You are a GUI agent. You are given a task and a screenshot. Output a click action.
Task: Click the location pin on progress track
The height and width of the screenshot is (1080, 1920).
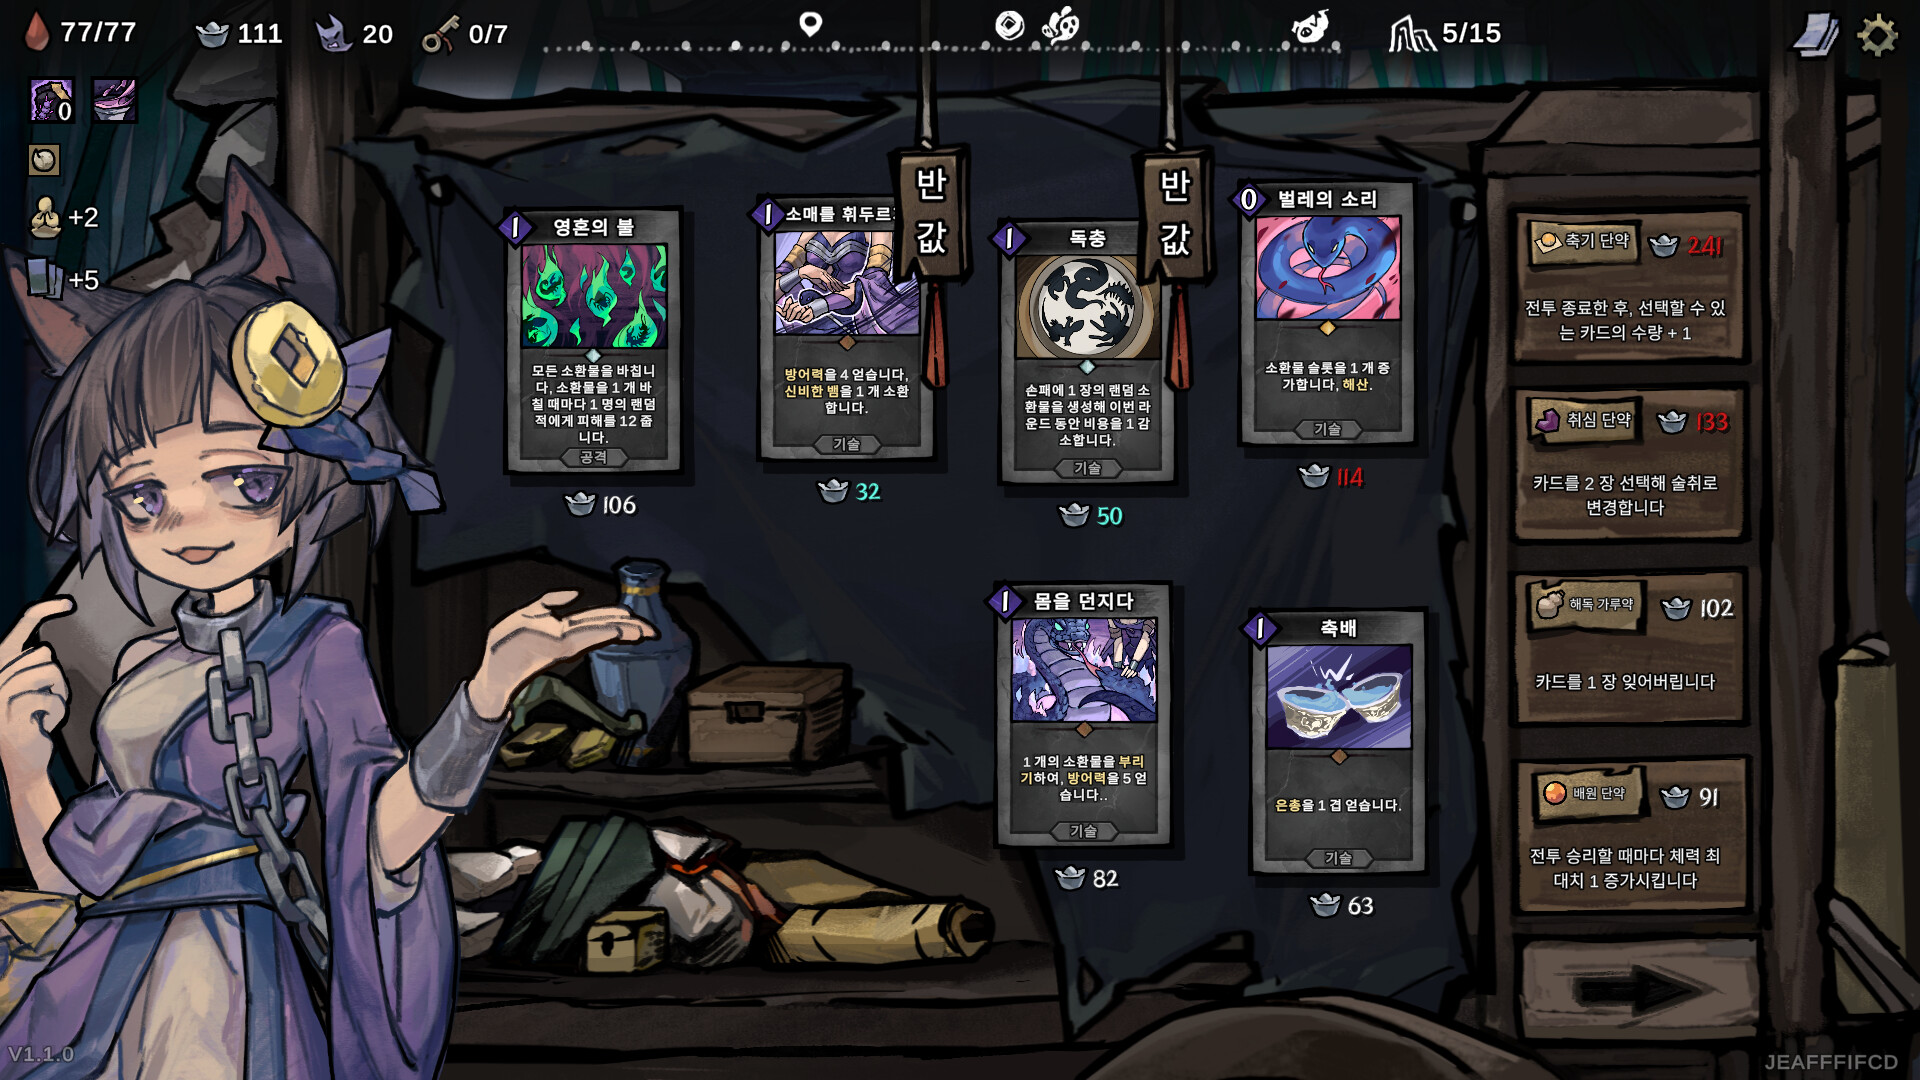[810, 23]
